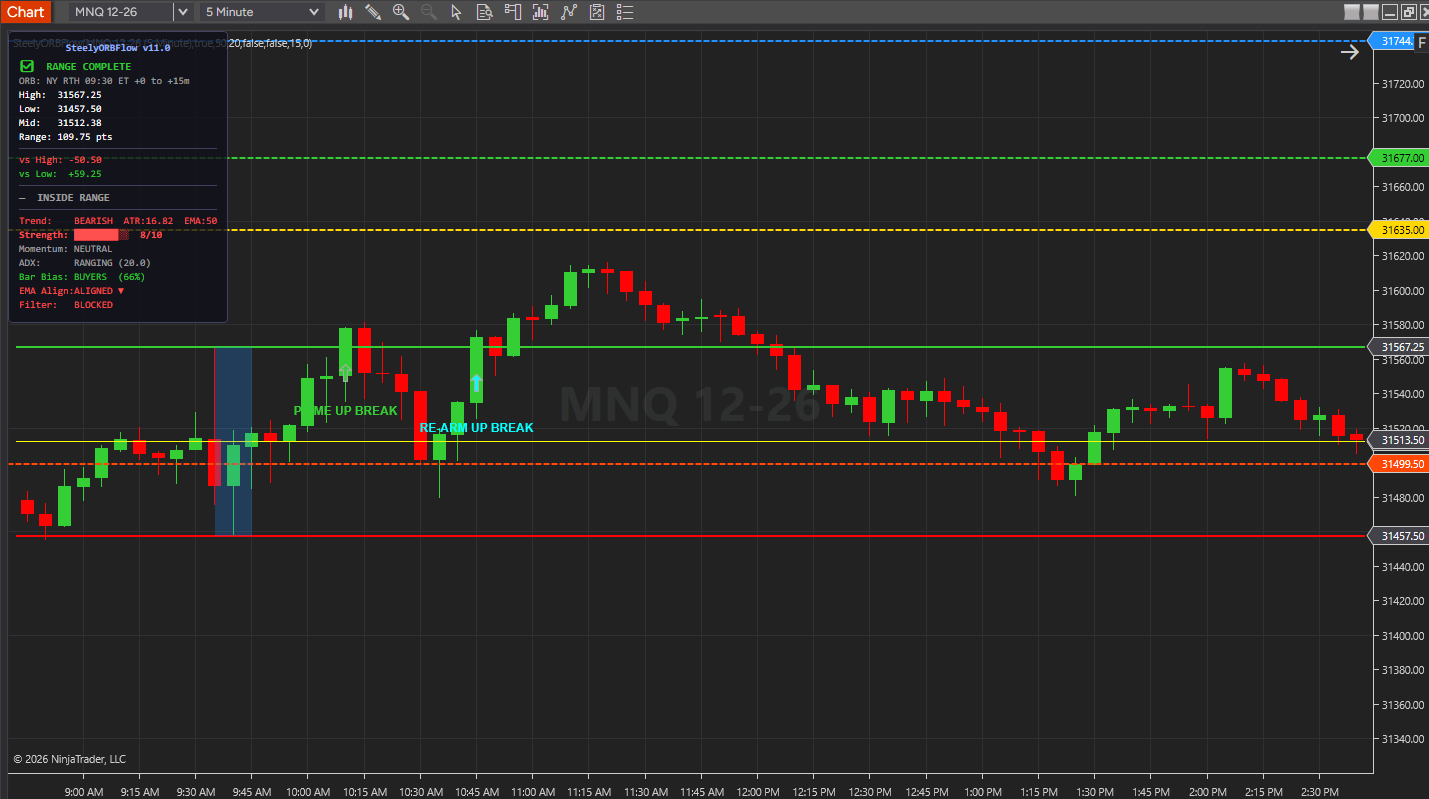Click the Low: 31457.50 row

tap(60, 109)
